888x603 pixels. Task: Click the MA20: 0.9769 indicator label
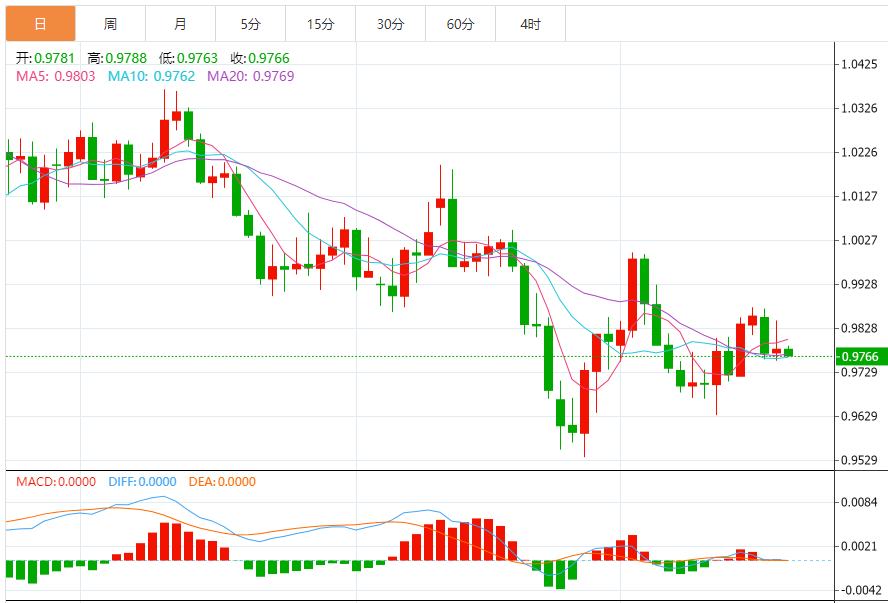pyautogui.click(x=250, y=76)
